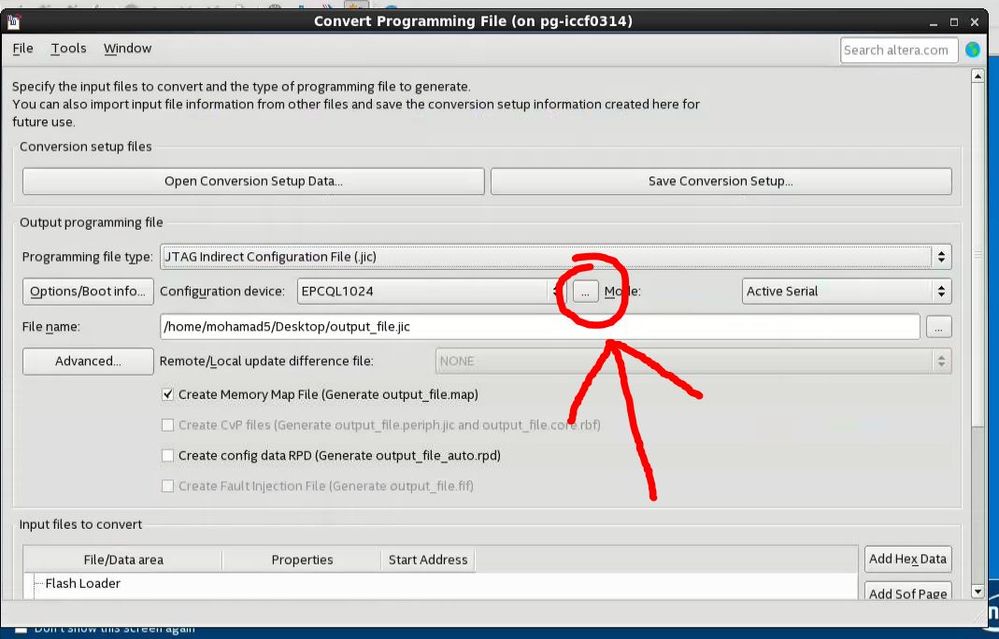Open the Programming file type dropdown

556,257
